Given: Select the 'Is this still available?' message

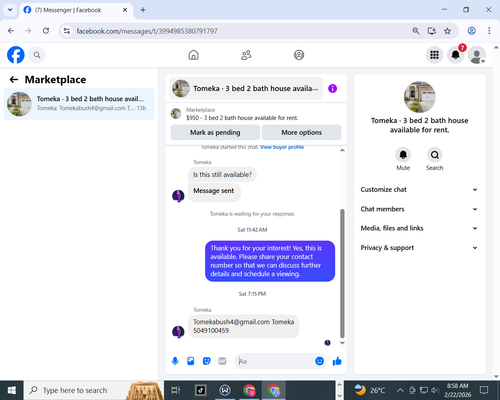Looking at the screenshot, I should point(222,175).
